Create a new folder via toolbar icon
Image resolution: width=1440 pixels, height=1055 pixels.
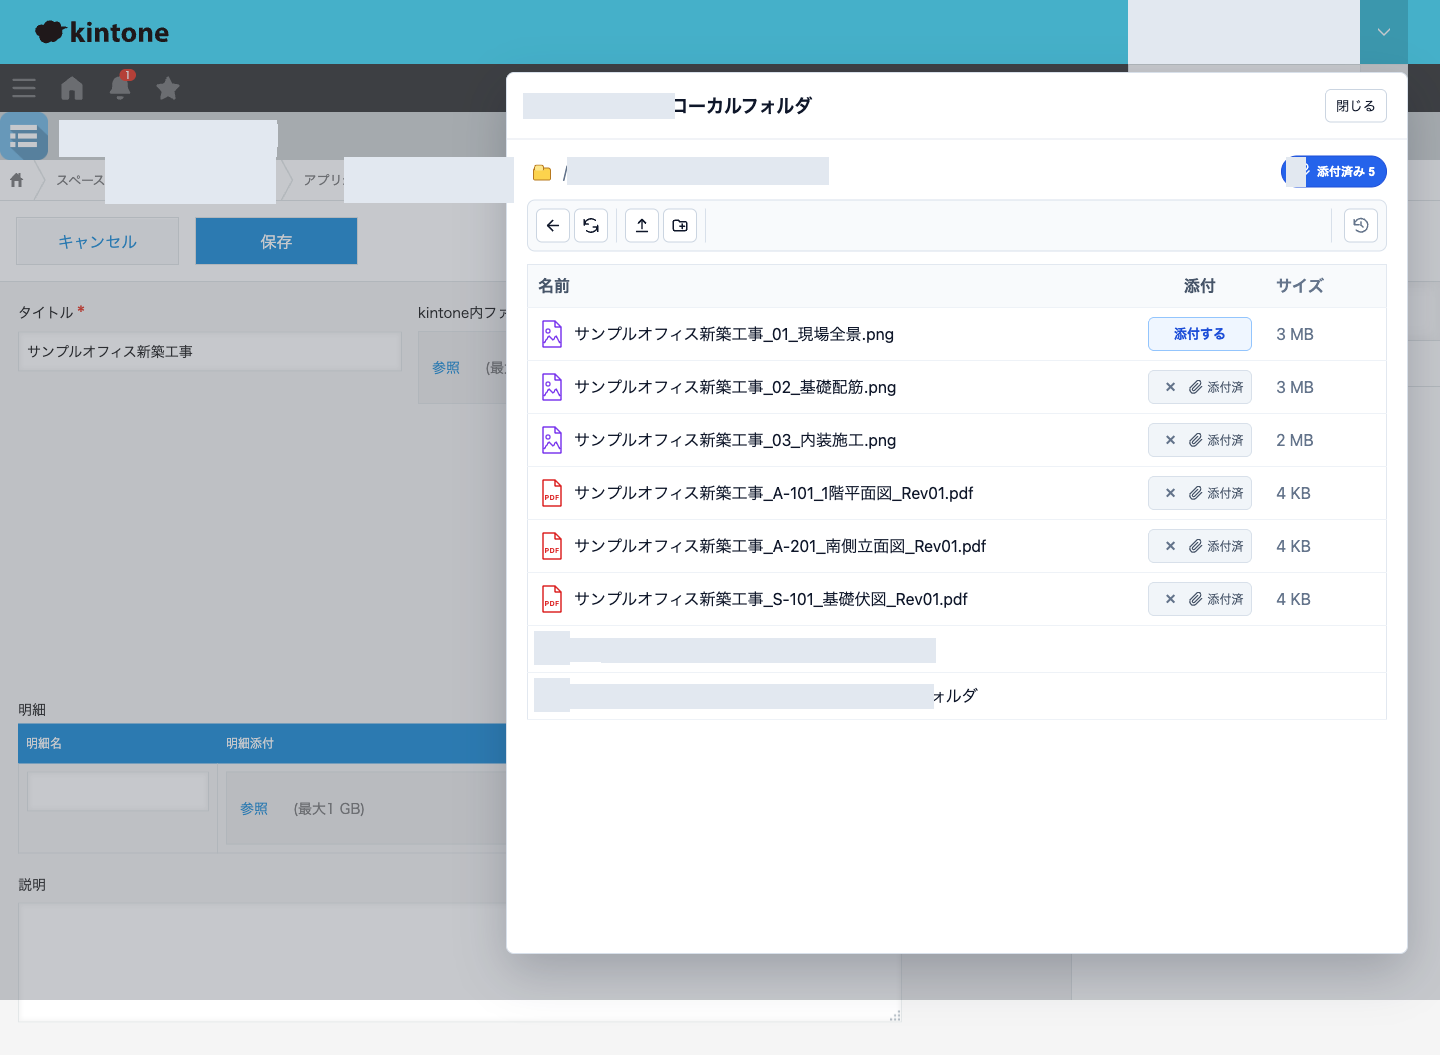[680, 226]
